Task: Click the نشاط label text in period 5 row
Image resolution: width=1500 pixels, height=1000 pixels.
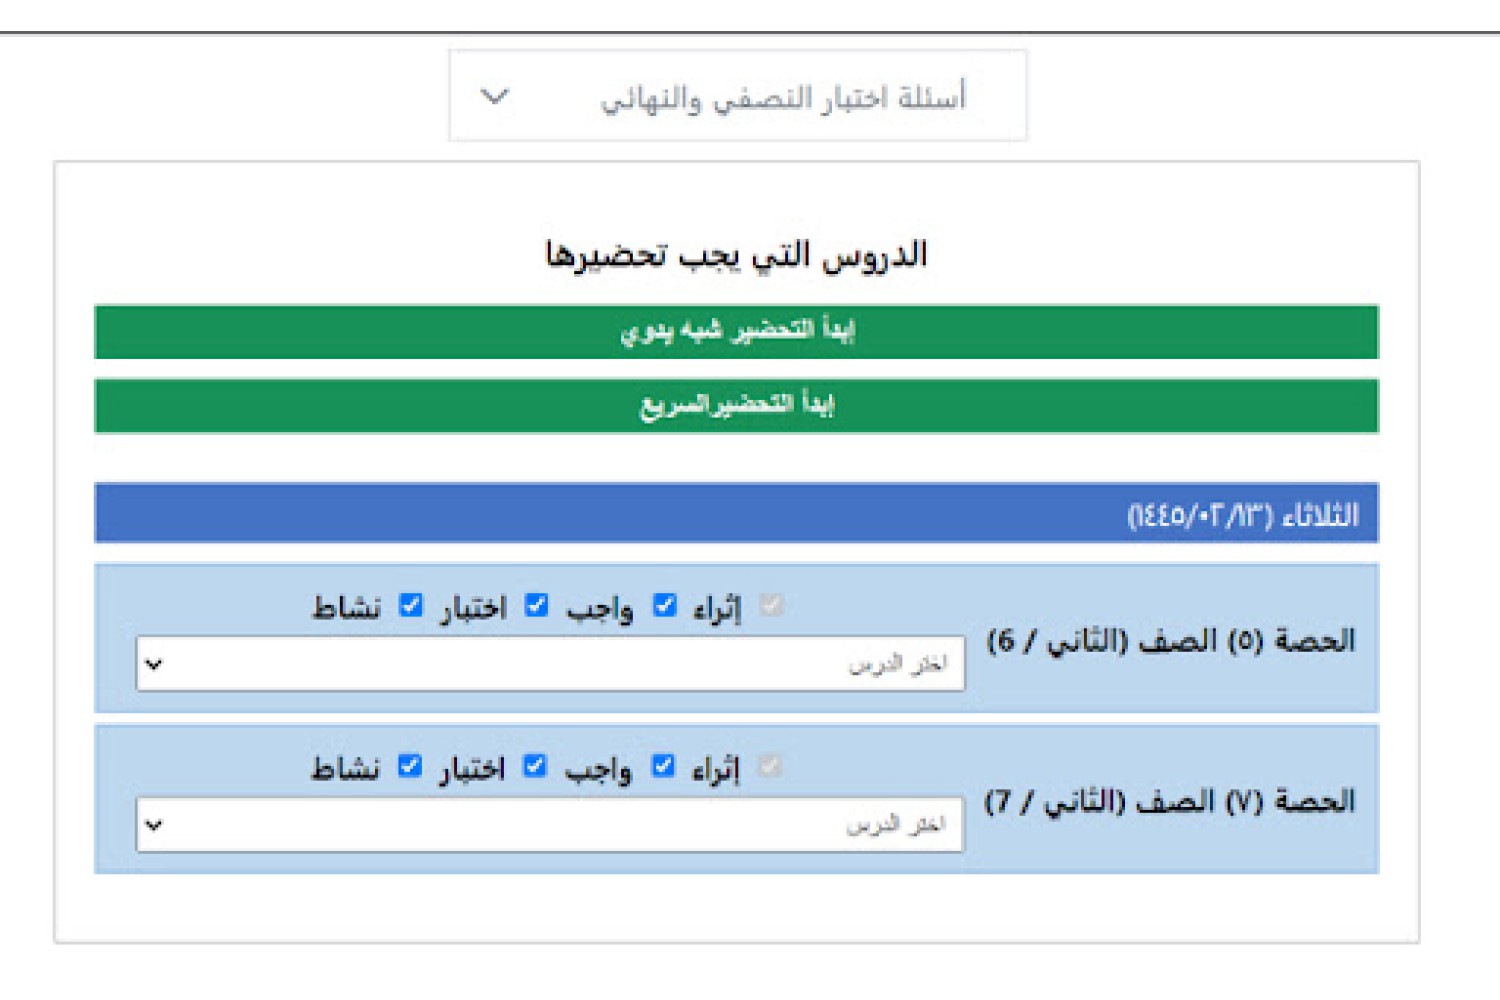Action: [x=347, y=607]
